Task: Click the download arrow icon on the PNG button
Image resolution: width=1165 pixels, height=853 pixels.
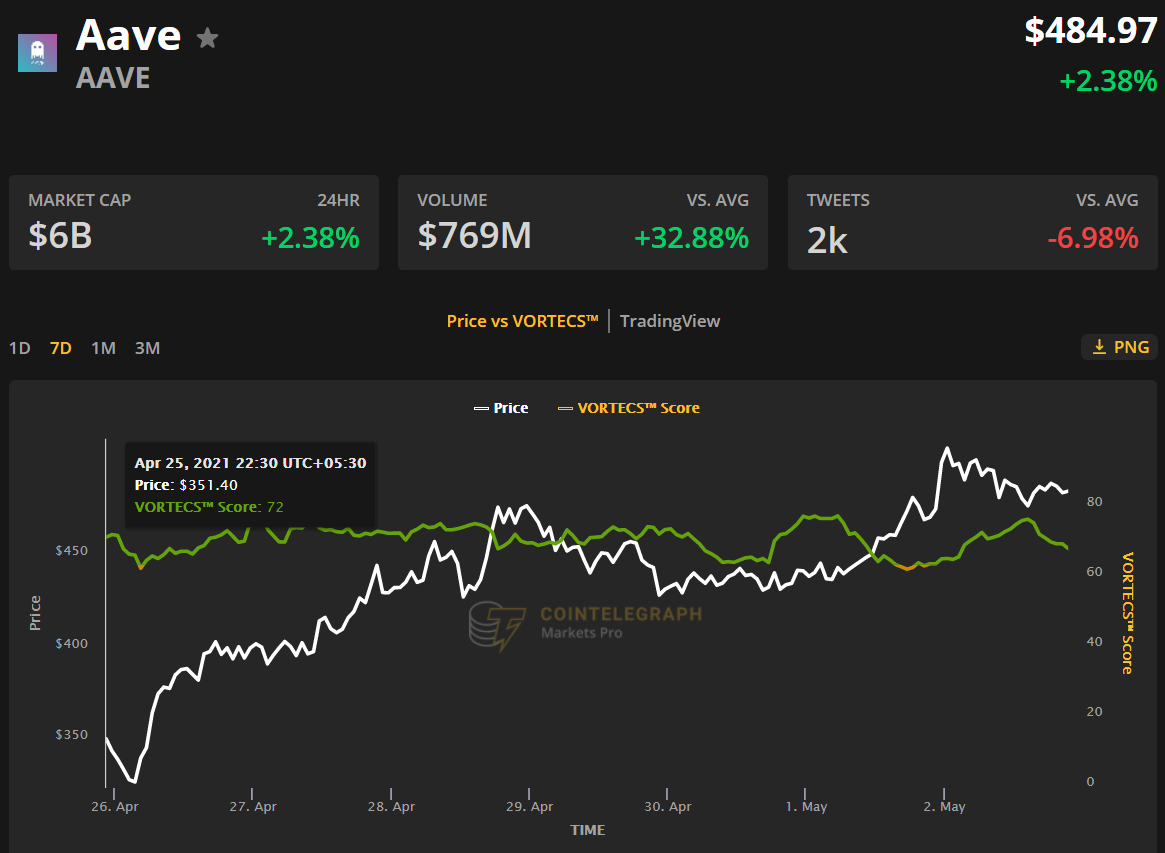Action: [x=1099, y=347]
